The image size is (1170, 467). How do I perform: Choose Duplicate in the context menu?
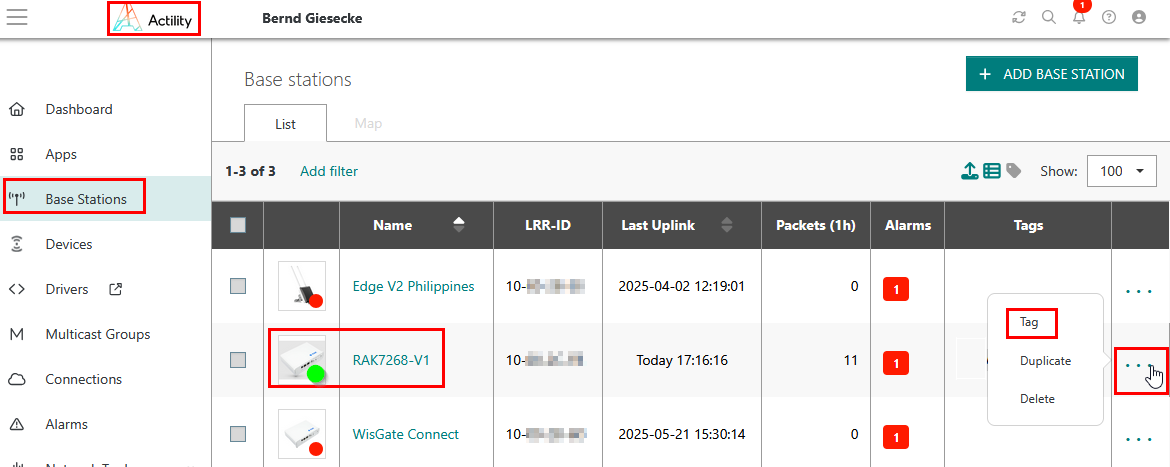(x=1045, y=361)
